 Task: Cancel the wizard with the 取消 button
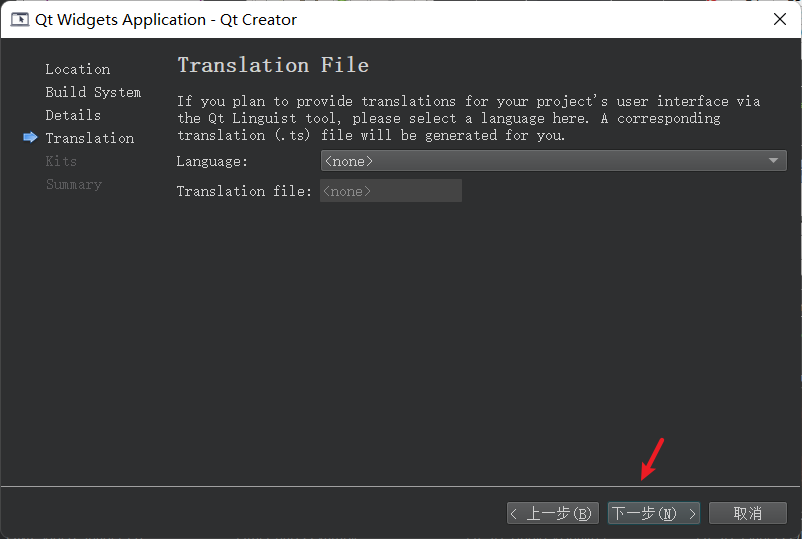tap(747, 513)
